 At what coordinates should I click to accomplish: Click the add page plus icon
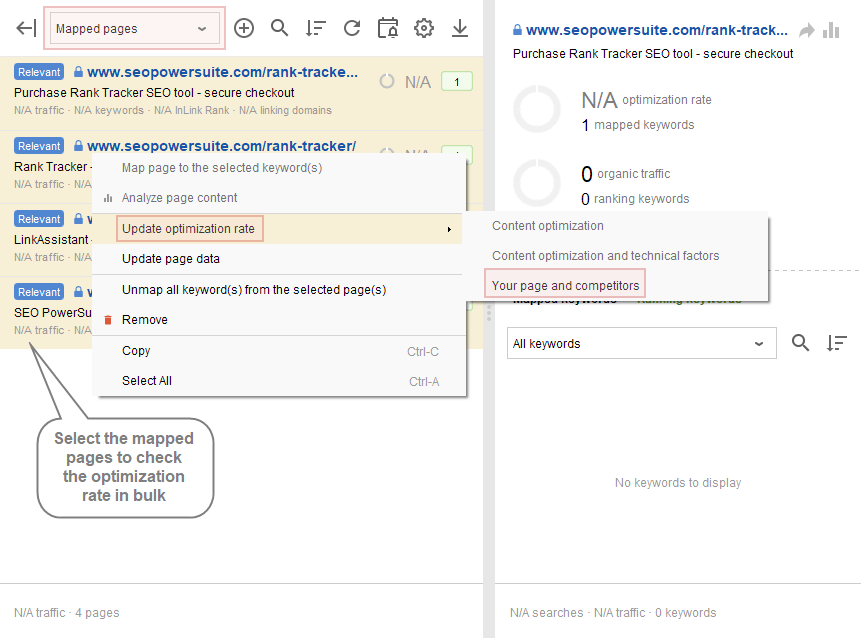244,28
